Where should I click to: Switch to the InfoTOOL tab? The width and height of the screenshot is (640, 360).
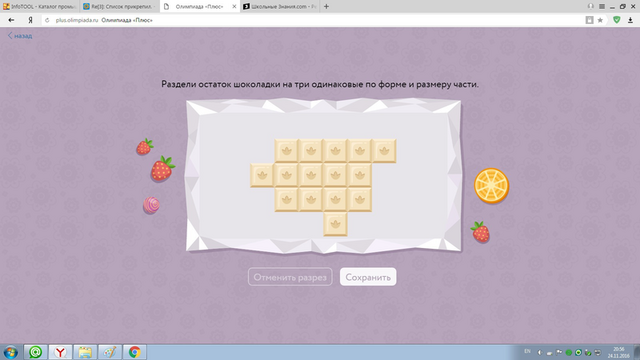pyautogui.click(x=40, y=7)
